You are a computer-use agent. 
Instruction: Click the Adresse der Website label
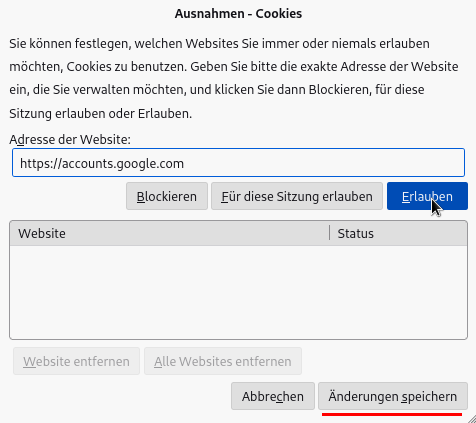click(x=70, y=139)
